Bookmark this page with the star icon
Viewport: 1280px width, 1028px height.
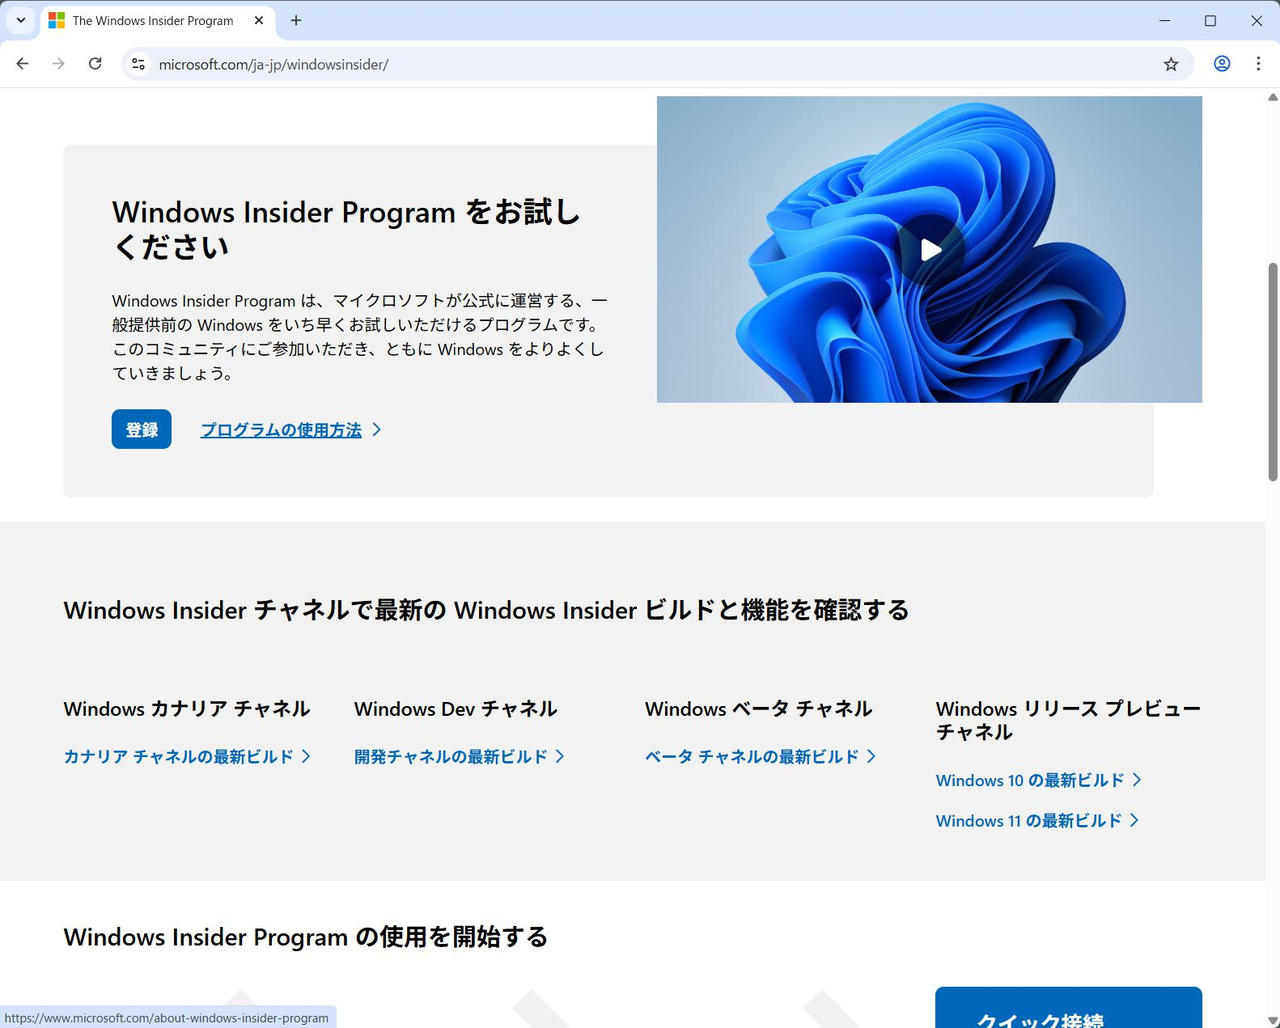pos(1171,64)
